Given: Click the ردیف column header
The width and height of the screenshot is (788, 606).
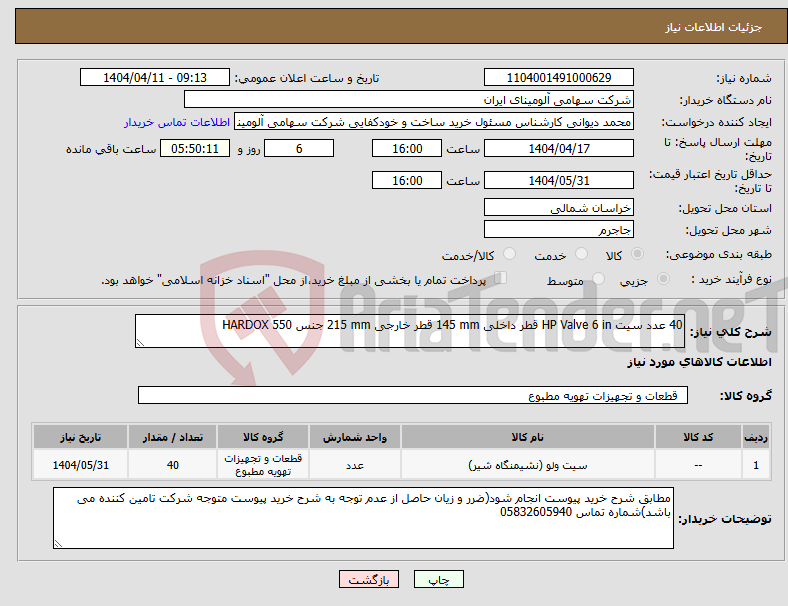Looking at the screenshot, I should 755,437.
